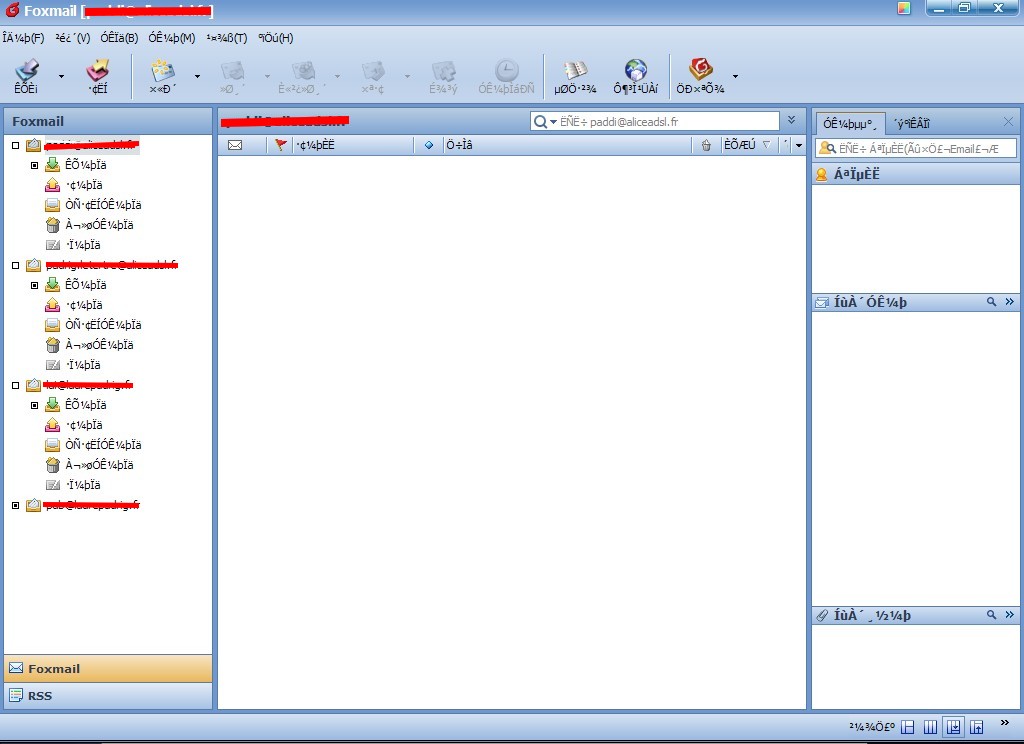
Task: Toggle the flag column header in message list
Action: tap(280, 145)
